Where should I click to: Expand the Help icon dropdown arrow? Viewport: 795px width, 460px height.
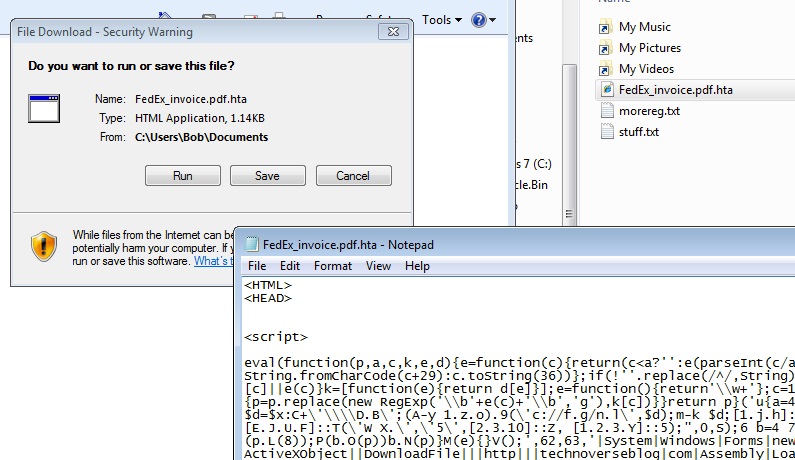[492, 20]
